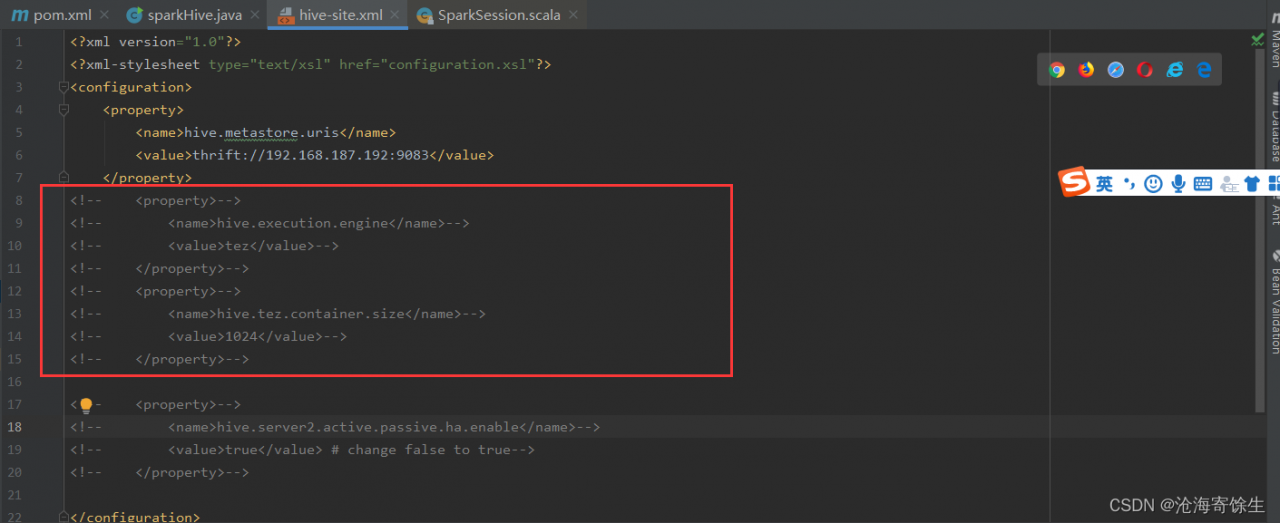
Task: Toggle Sogou voice input microphone
Action: pyautogui.click(x=1179, y=184)
